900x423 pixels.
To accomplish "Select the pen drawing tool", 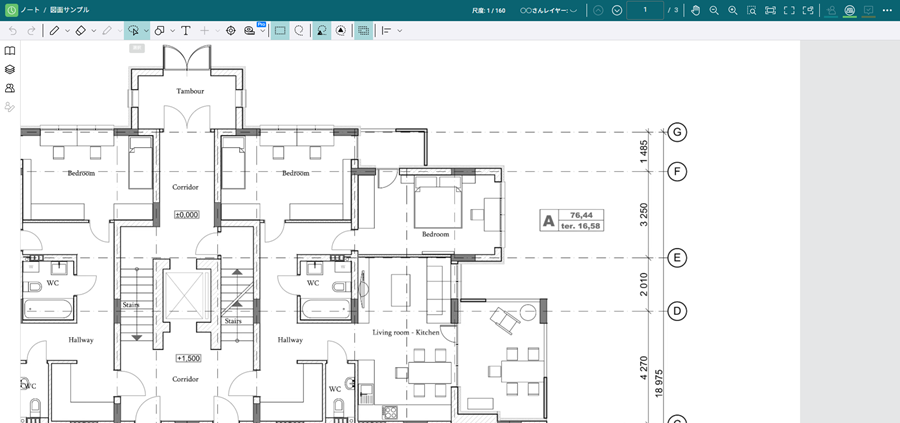I will tap(54, 31).
